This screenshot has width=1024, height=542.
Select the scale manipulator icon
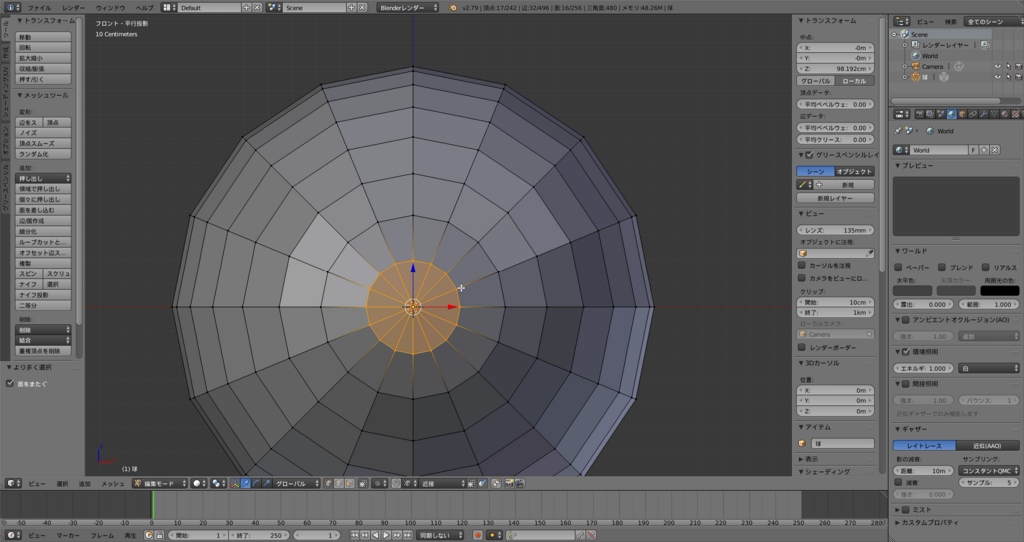266,483
